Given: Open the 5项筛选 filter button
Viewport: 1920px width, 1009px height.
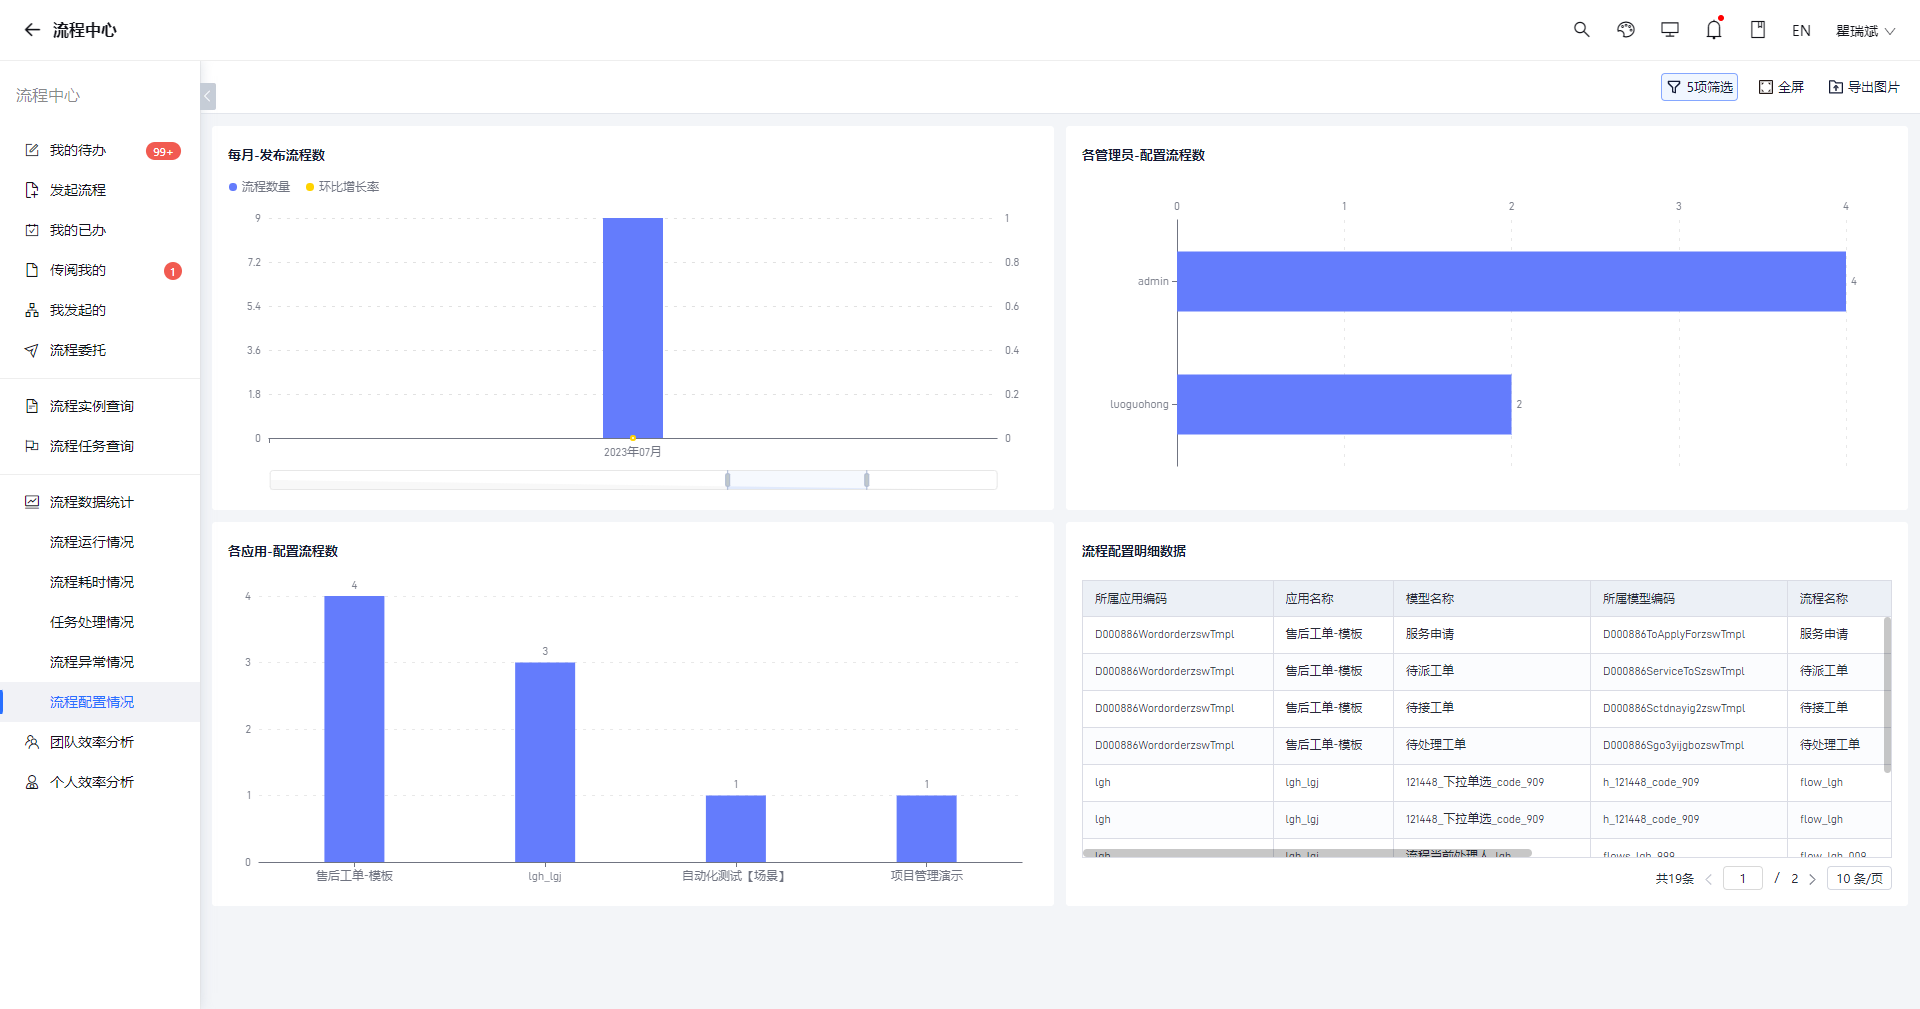Looking at the screenshot, I should 1699,87.
